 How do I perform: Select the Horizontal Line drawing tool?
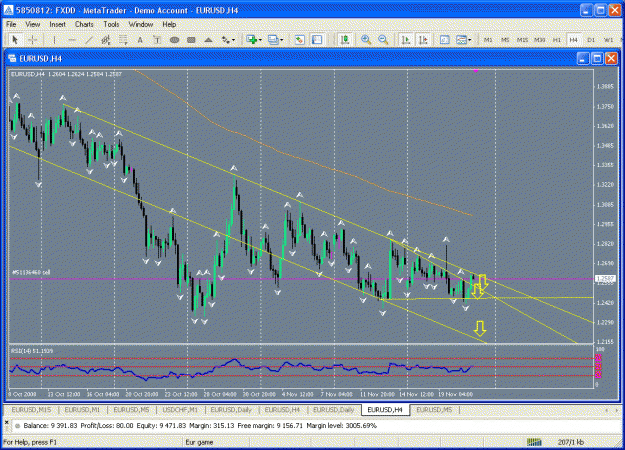tap(72, 39)
